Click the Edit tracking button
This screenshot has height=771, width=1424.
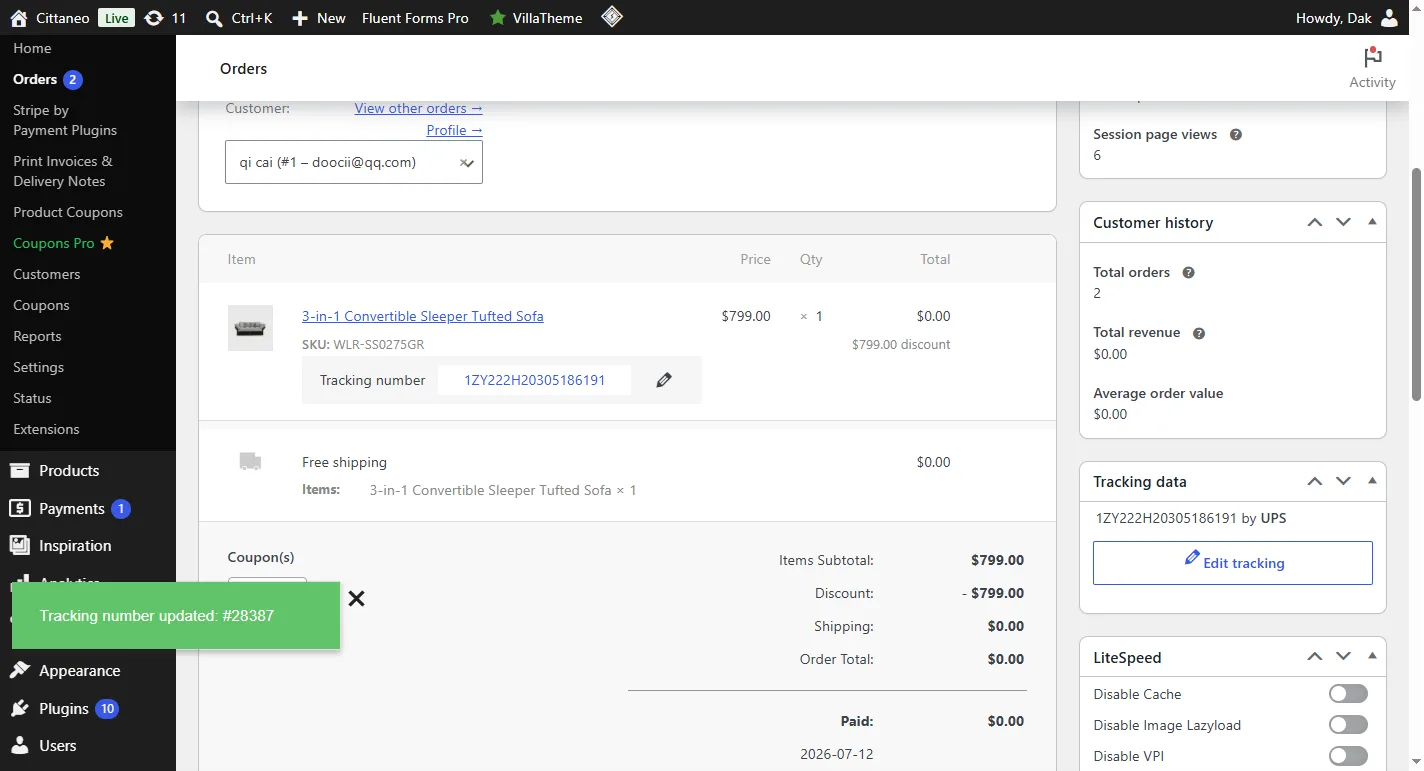[1233, 563]
